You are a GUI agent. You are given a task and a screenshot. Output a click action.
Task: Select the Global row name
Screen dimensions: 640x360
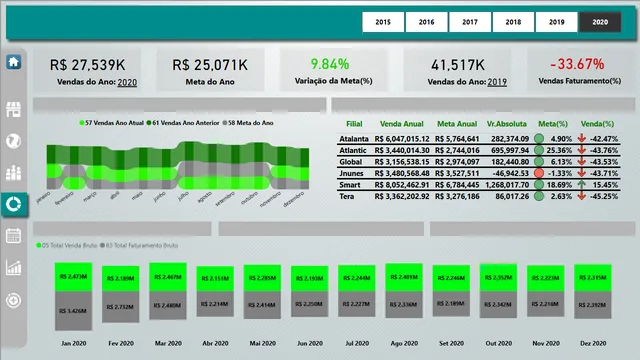click(x=351, y=162)
